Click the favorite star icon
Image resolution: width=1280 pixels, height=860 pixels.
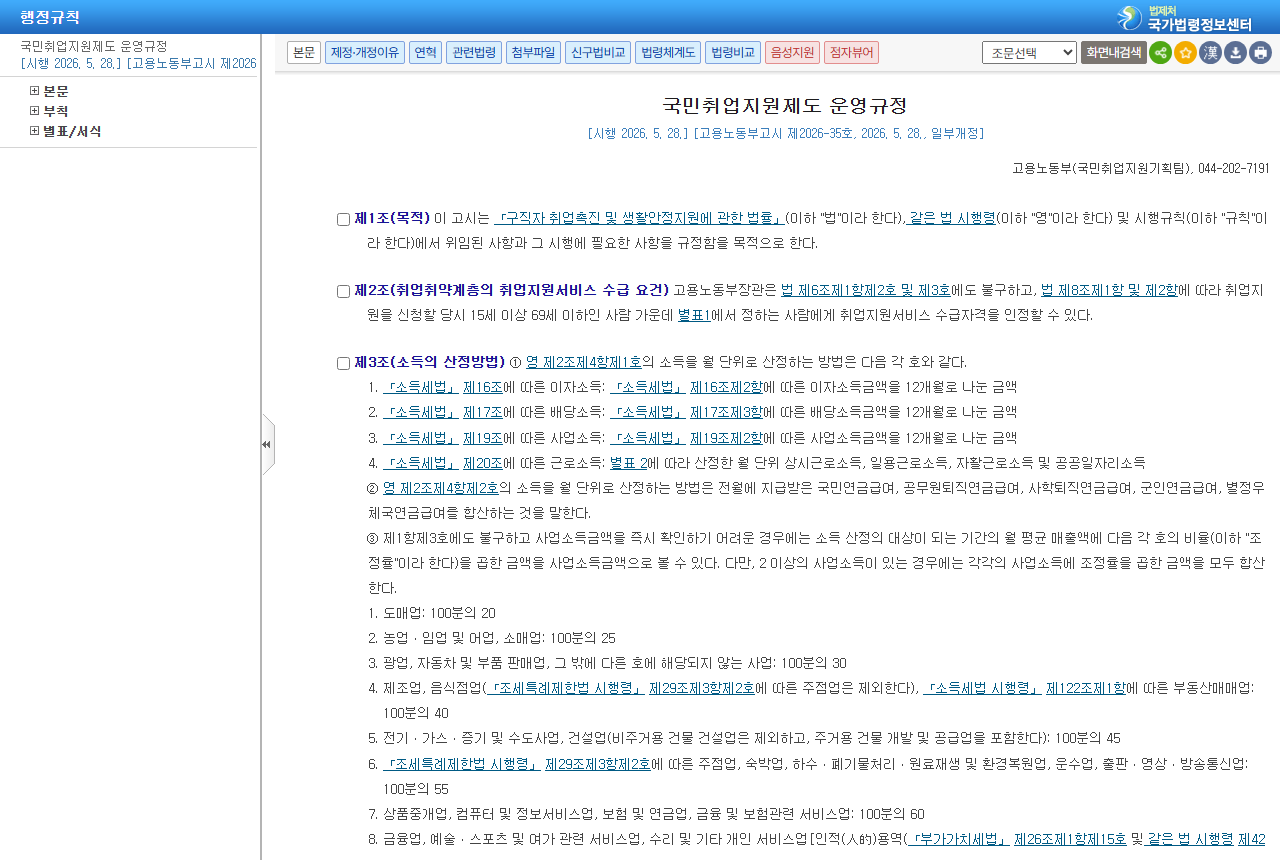[1185, 52]
